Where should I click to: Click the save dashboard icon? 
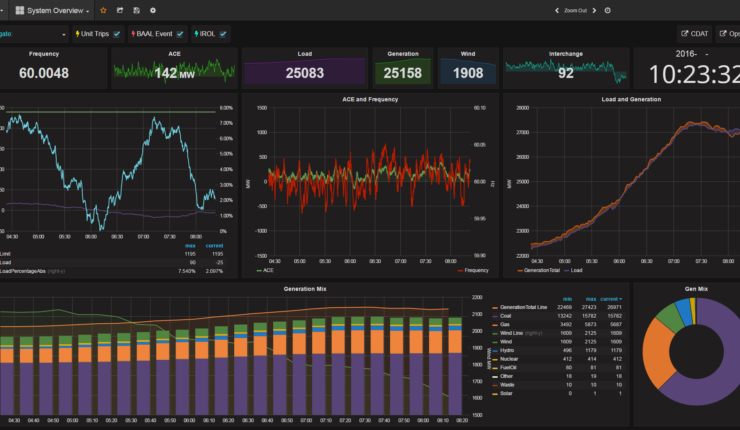[136, 10]
